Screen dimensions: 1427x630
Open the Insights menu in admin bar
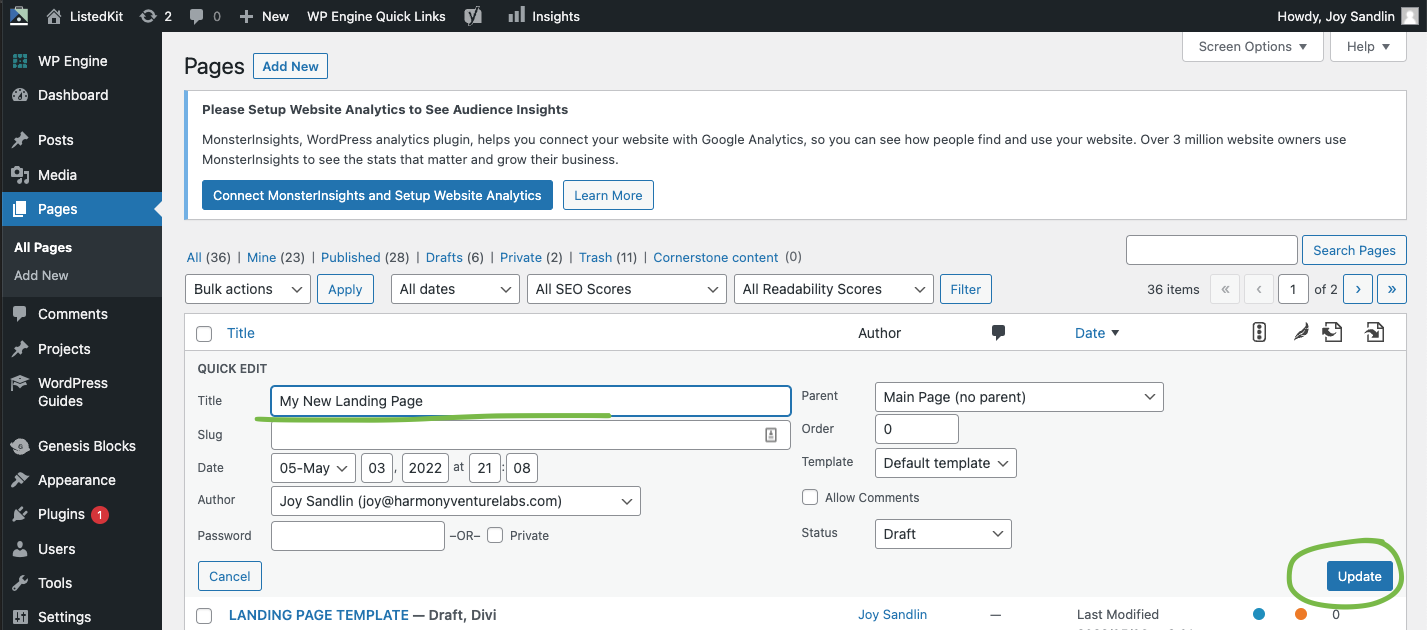pos(544,16)
